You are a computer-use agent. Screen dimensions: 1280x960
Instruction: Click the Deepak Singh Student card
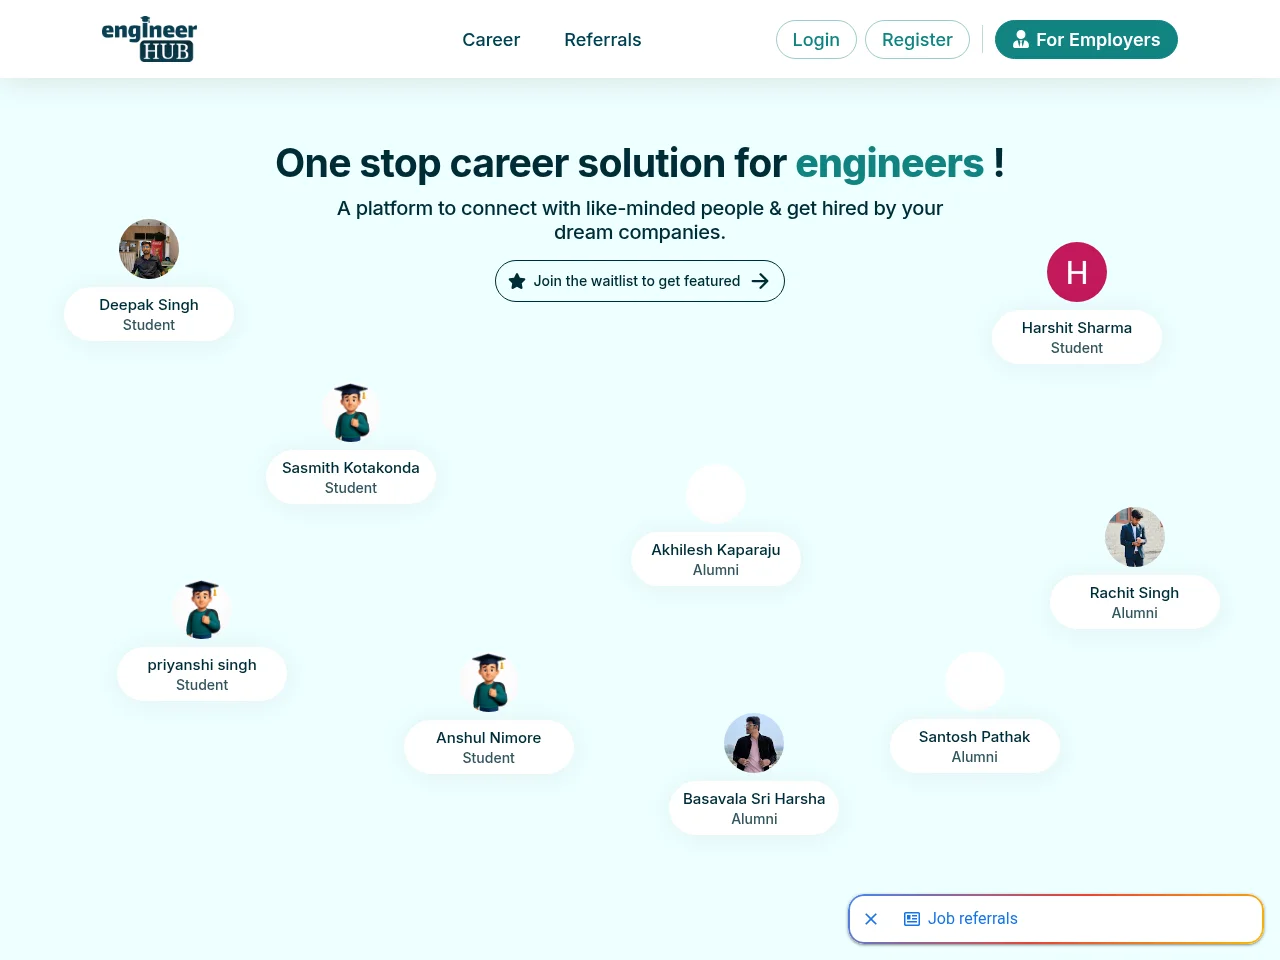pyautogui.click(x=149, y=314)
